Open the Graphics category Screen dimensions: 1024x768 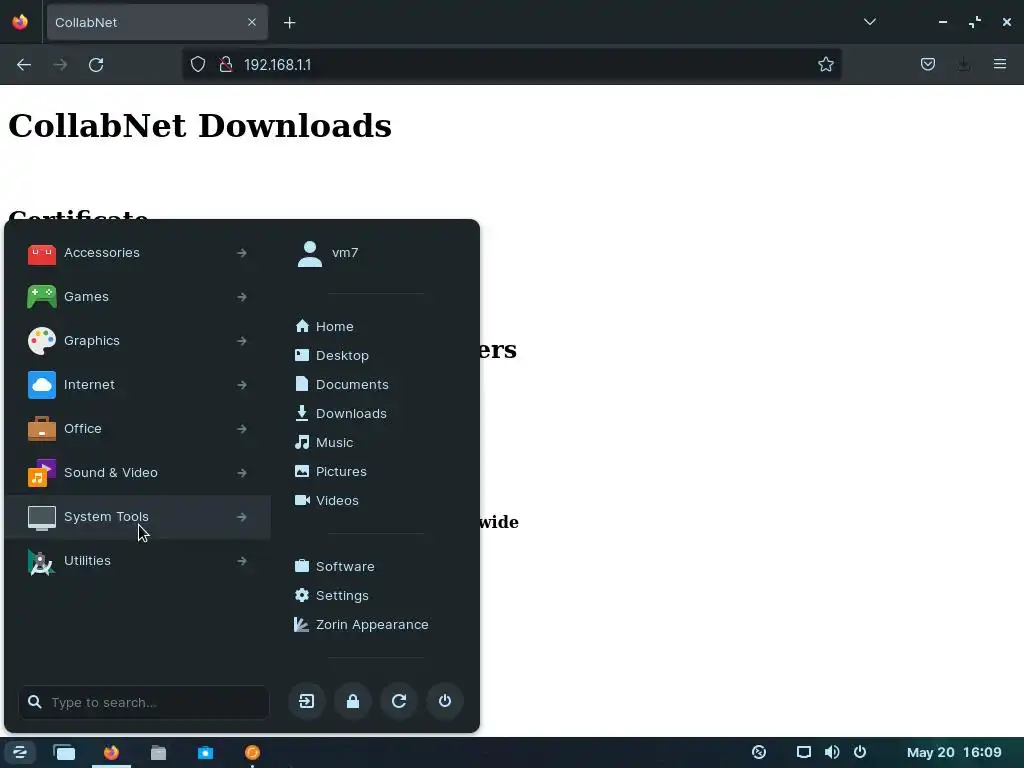pyautogui.click(x=137, y=341)
